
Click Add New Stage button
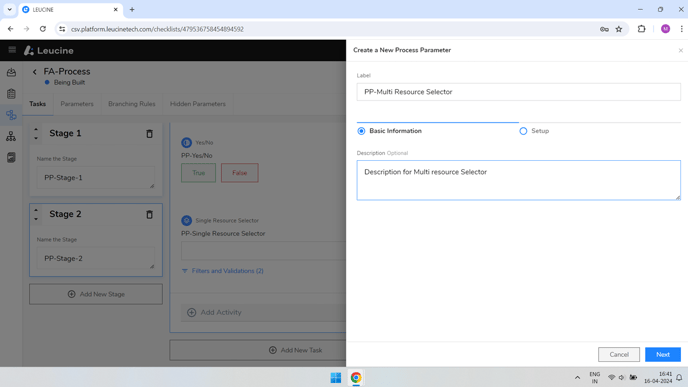point(96,294)
